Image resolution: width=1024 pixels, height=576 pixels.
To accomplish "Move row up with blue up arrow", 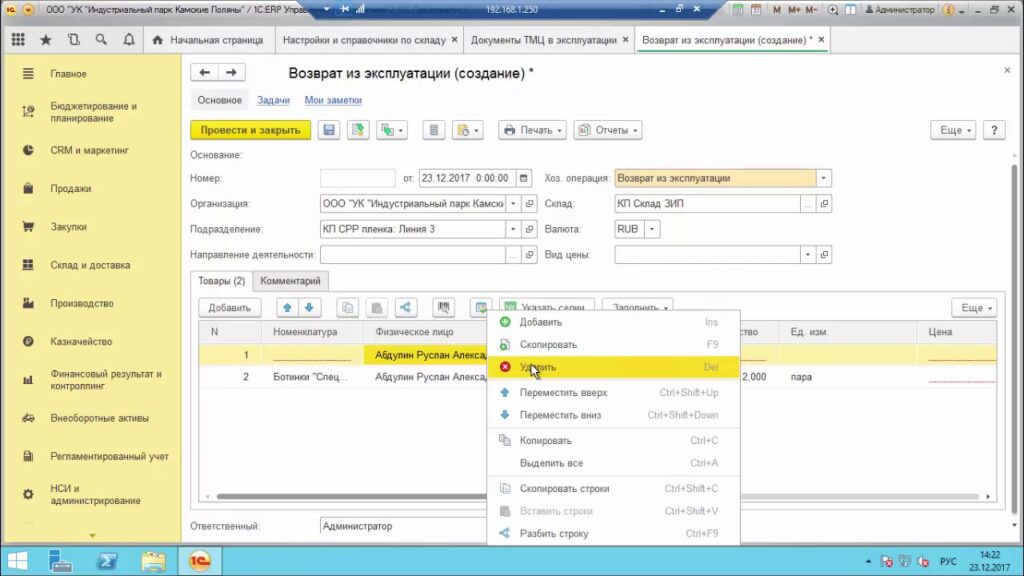I will 286,308.
